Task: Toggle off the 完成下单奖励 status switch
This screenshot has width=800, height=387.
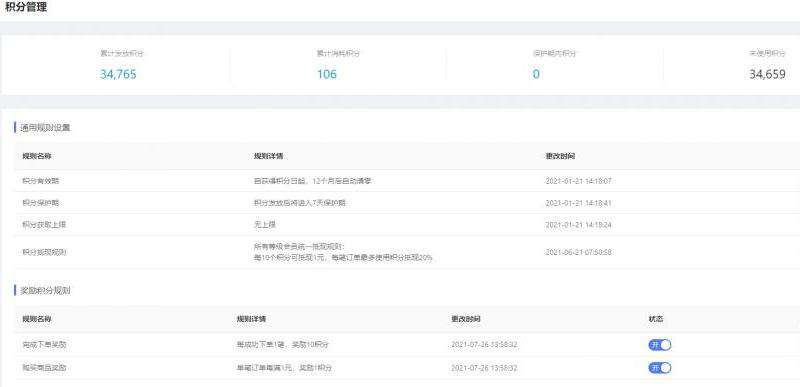Action: [x=660, y=345]
